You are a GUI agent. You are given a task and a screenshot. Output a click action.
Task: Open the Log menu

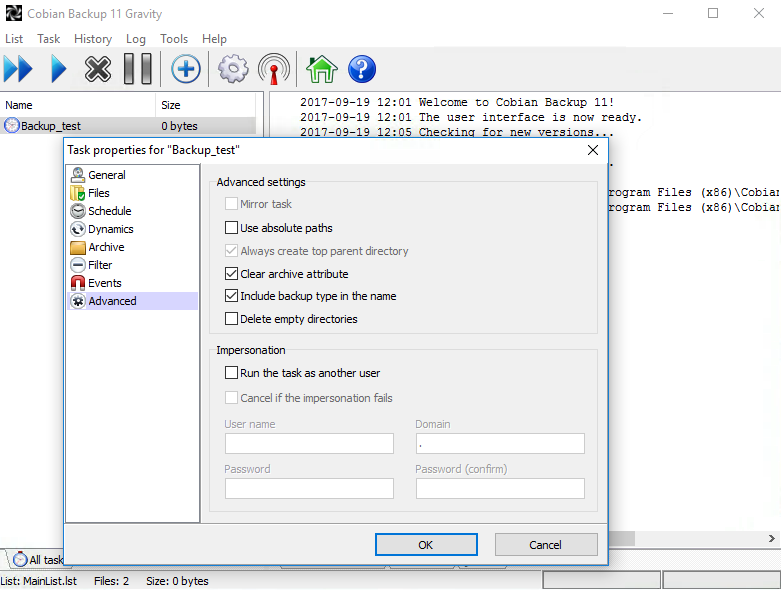135,39
